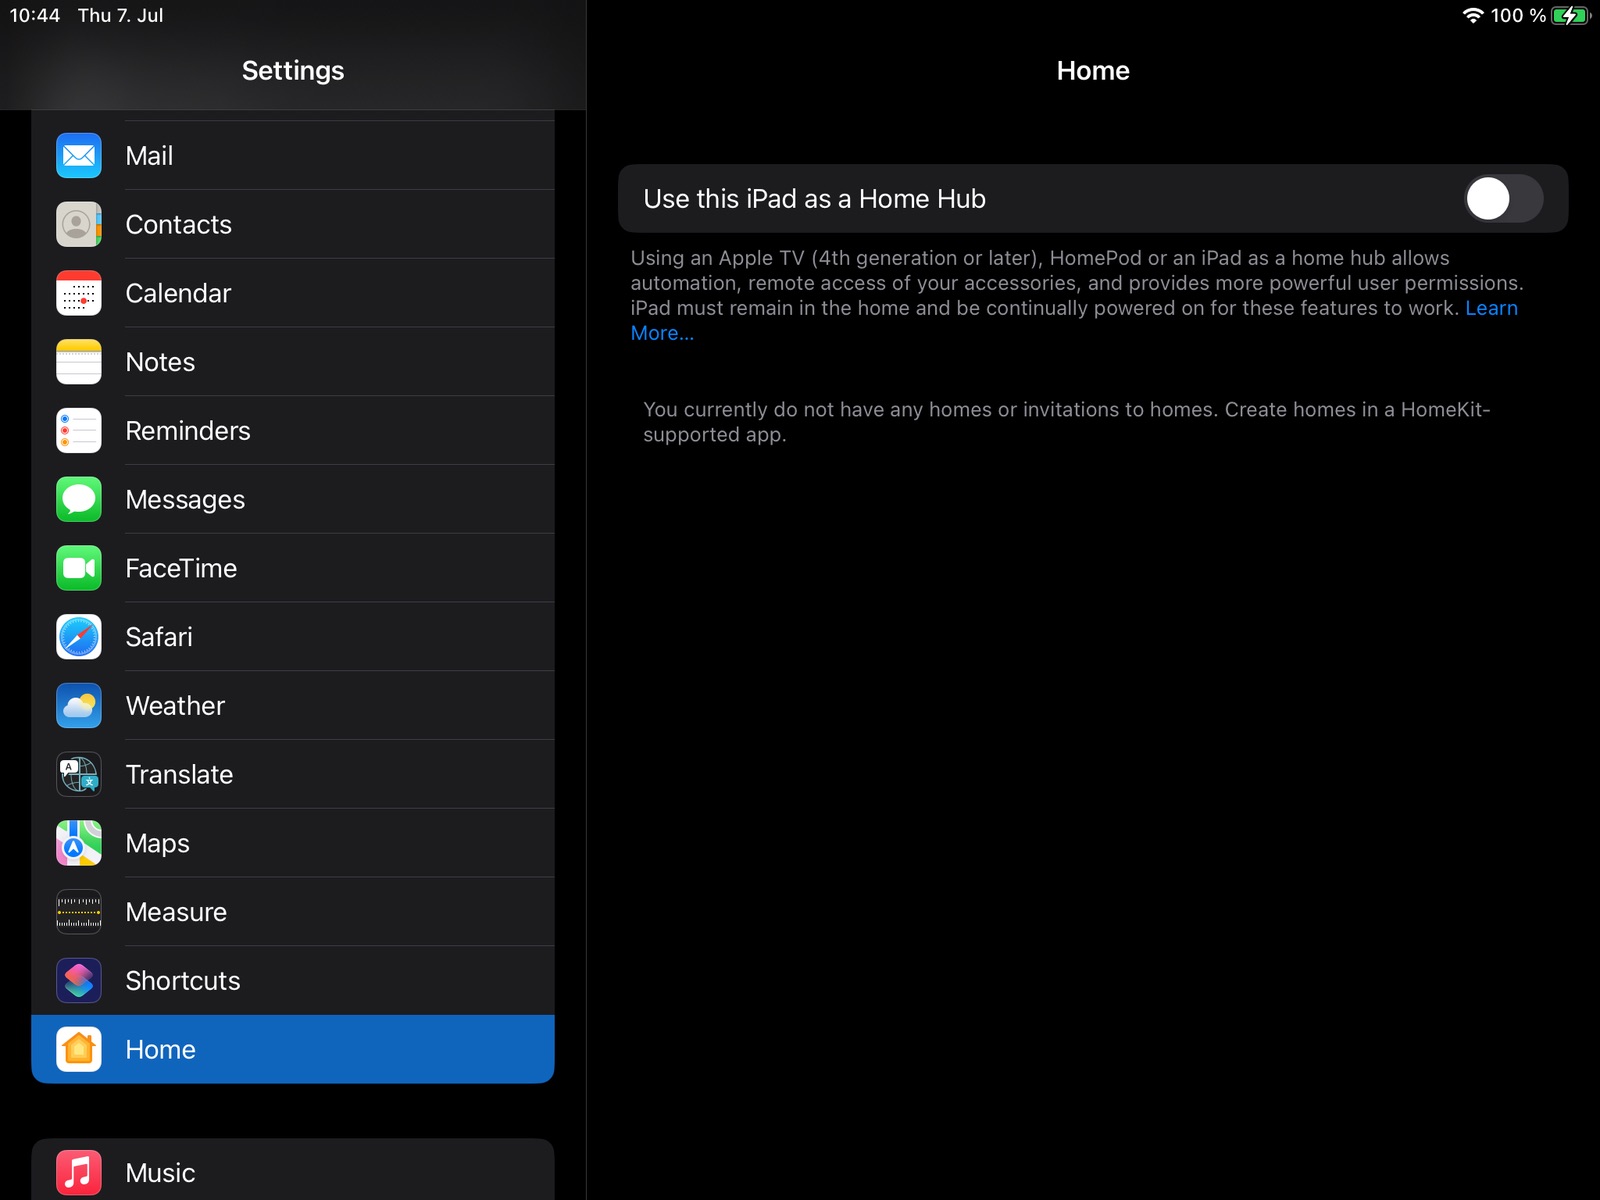The width and height of the screenshot is (1600, 1200).
Task: Tap the Mail app icon
Action: [x=79, y=156]
